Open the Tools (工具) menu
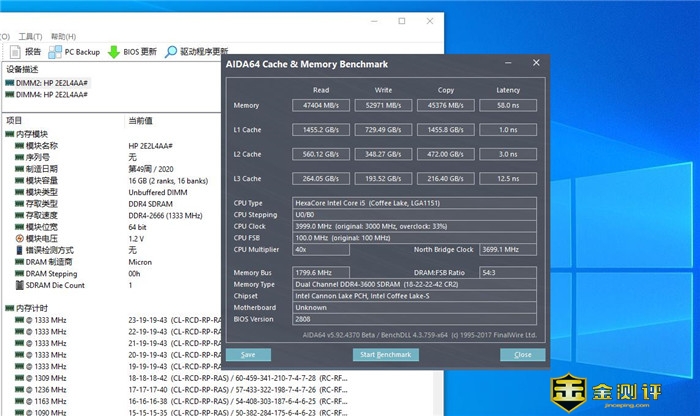Viewport: 700px width, 416px height. click(29, 36)
